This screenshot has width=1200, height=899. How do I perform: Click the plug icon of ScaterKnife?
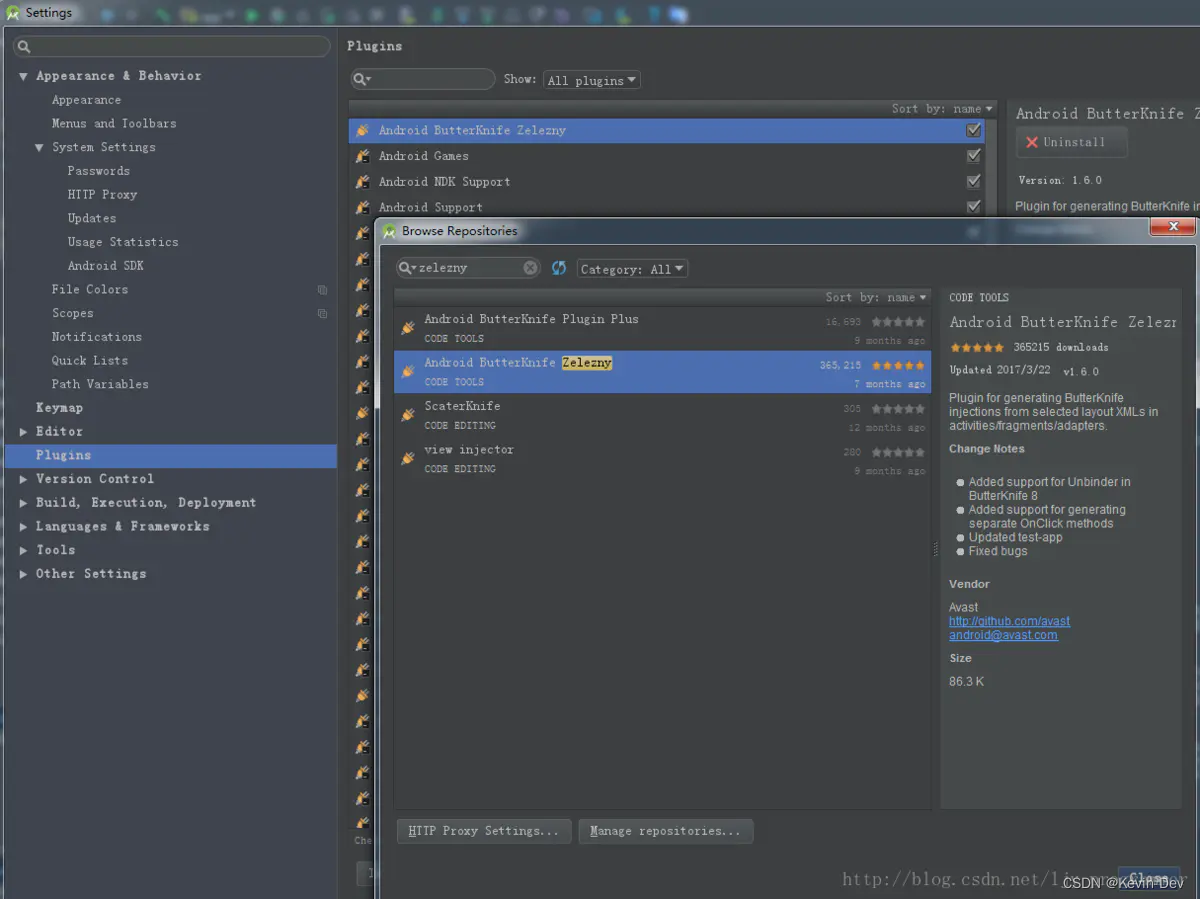[x=407, y=415]
